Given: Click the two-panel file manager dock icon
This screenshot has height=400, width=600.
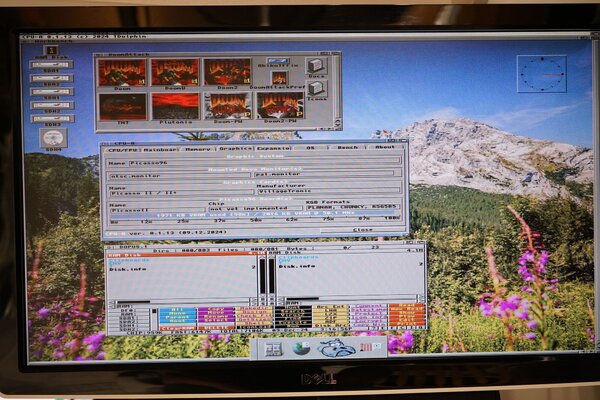Looking at the screenshot, I should pos(273,349).
